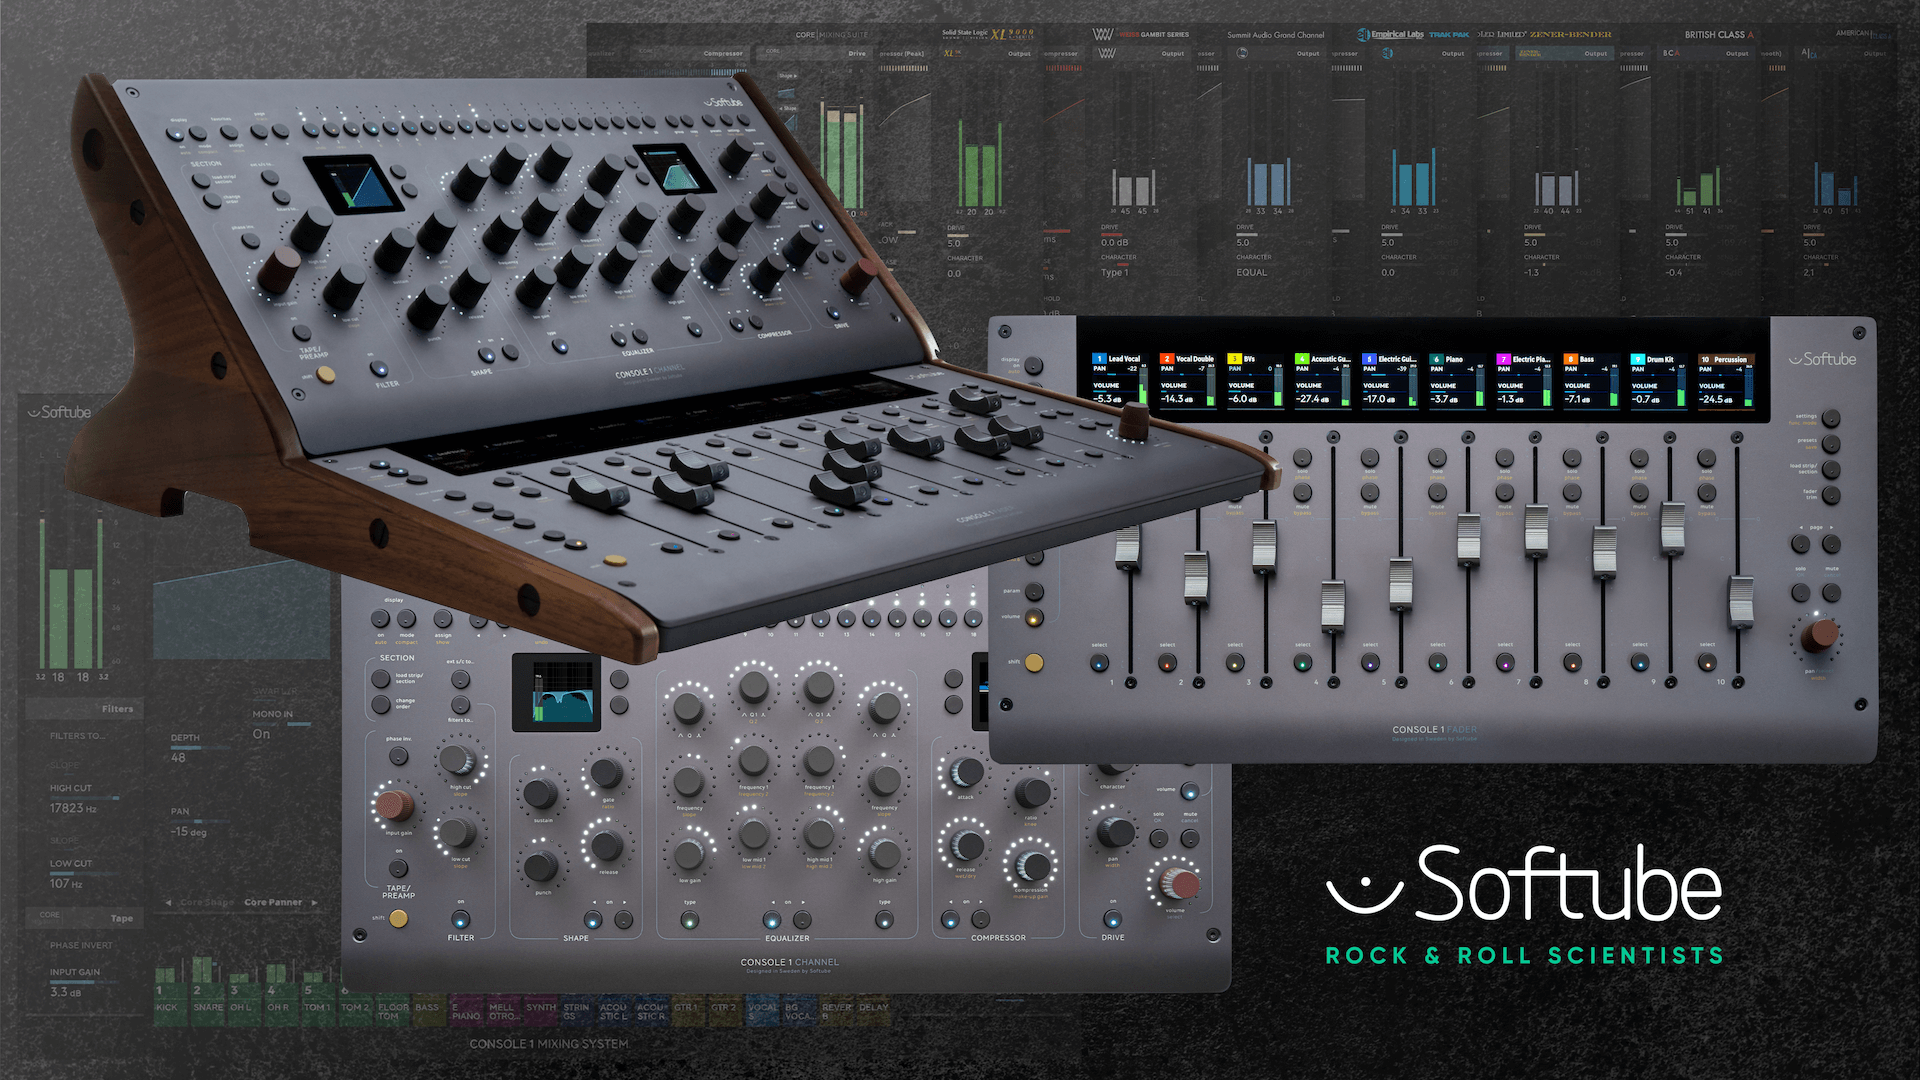Viewport: 1920px width, 1080px height.
Task: Open the Filters section header in the software
Action: click(85, 709)
